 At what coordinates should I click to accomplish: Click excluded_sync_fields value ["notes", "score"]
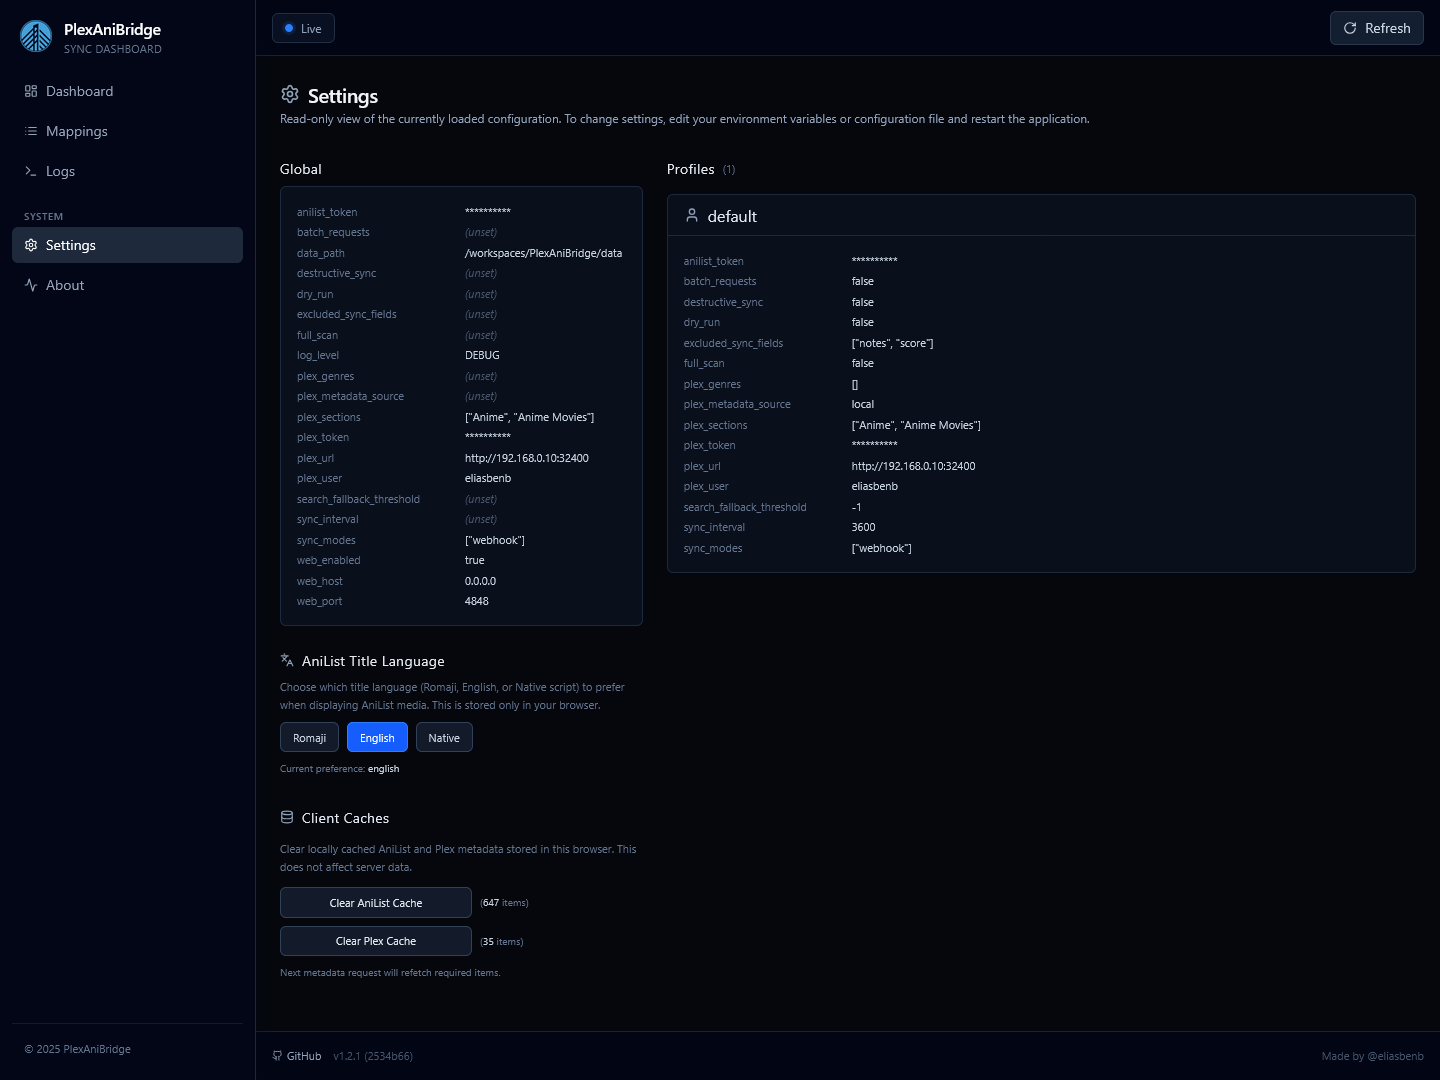tap(892, 343)
